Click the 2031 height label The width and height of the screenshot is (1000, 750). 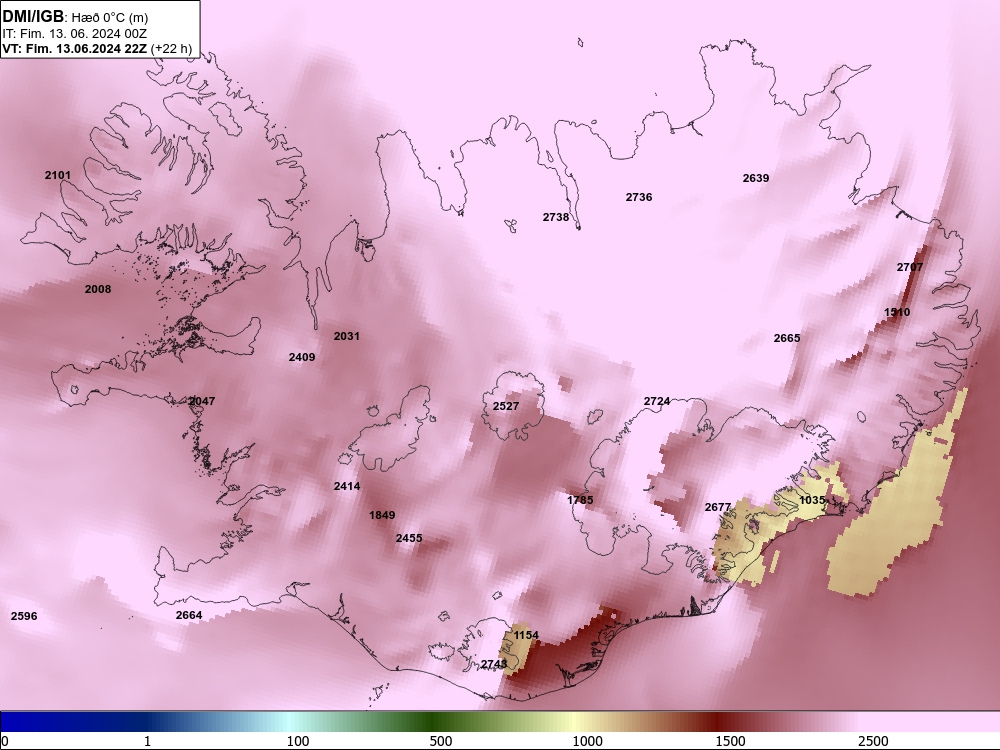tap(346, 335)
